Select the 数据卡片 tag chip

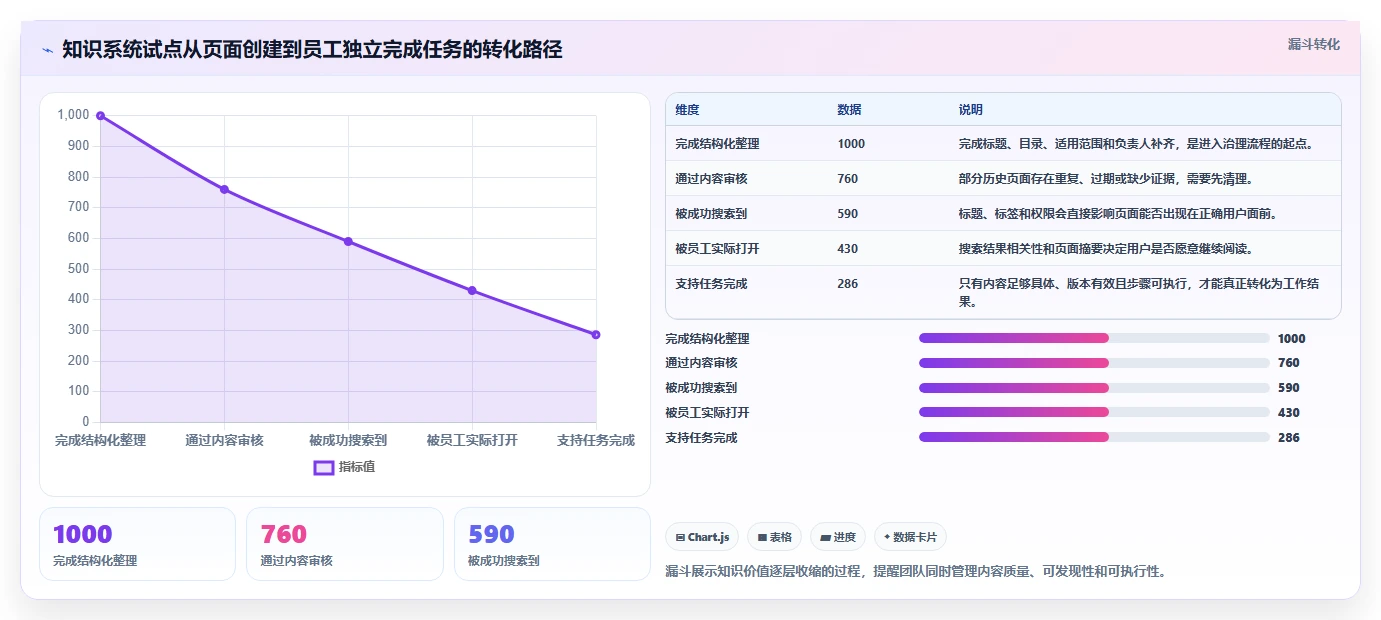click(910, 537)
